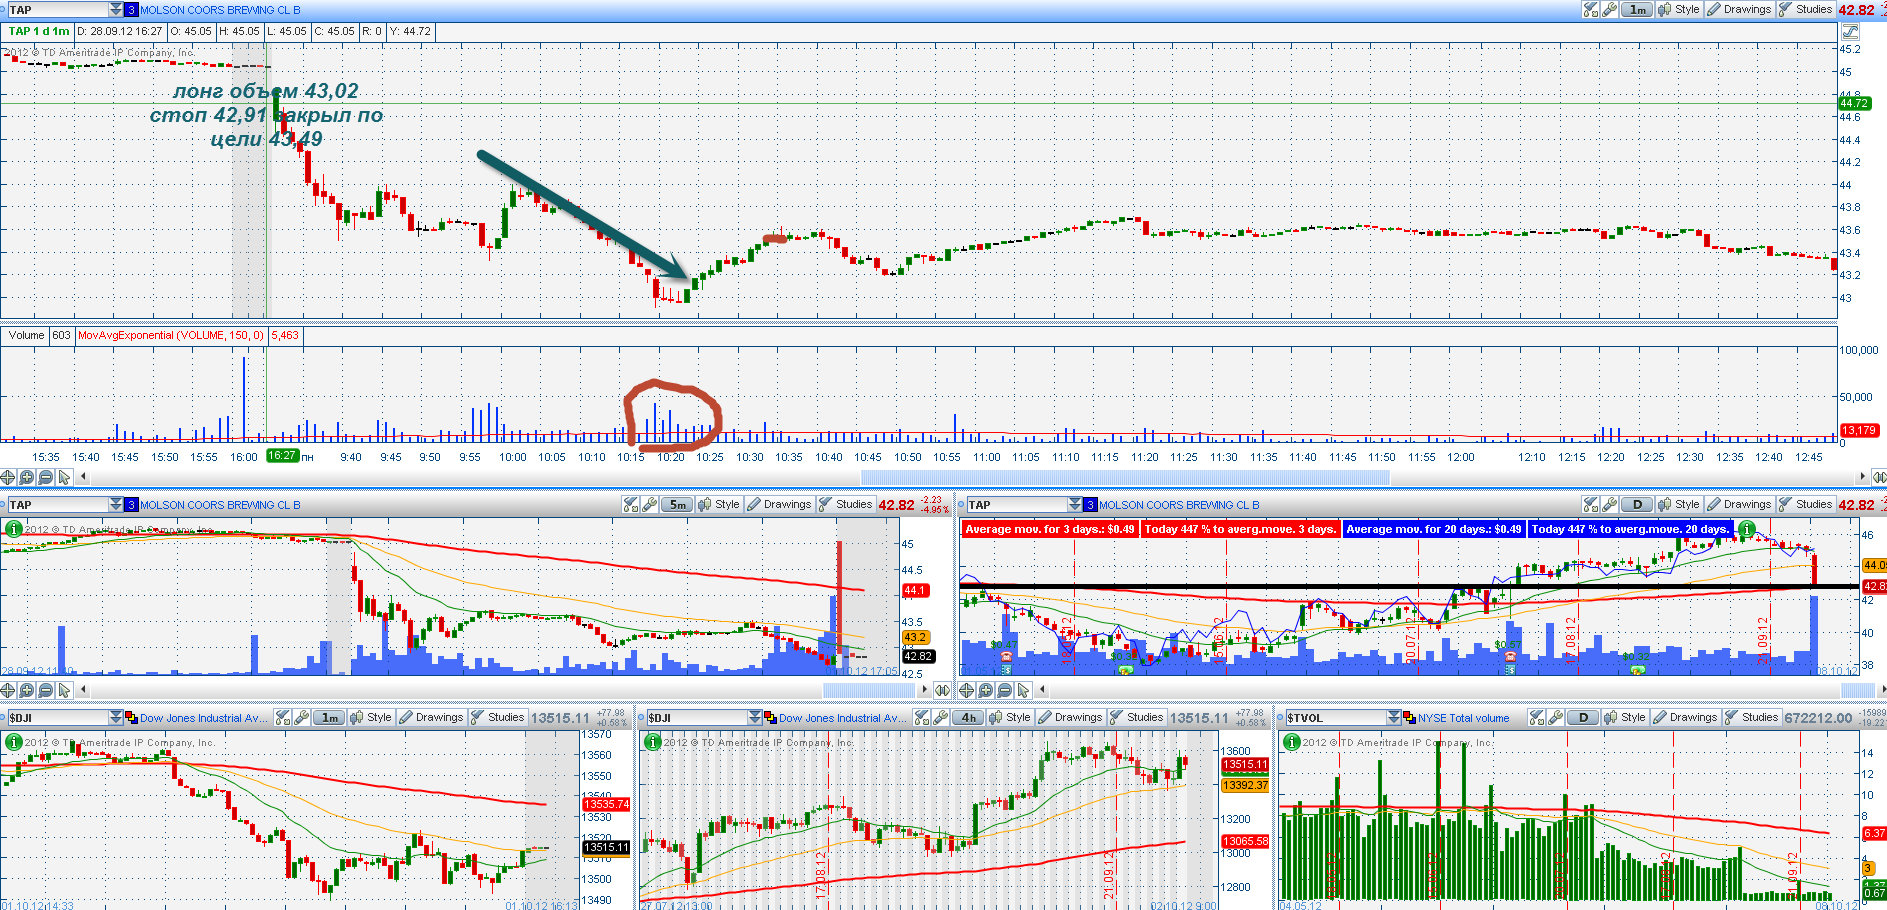The height and width of the screenshot is (910, 1887).
Task: Click Edit Studies icon in $DJI 1m chart
Action: point(283,717)
